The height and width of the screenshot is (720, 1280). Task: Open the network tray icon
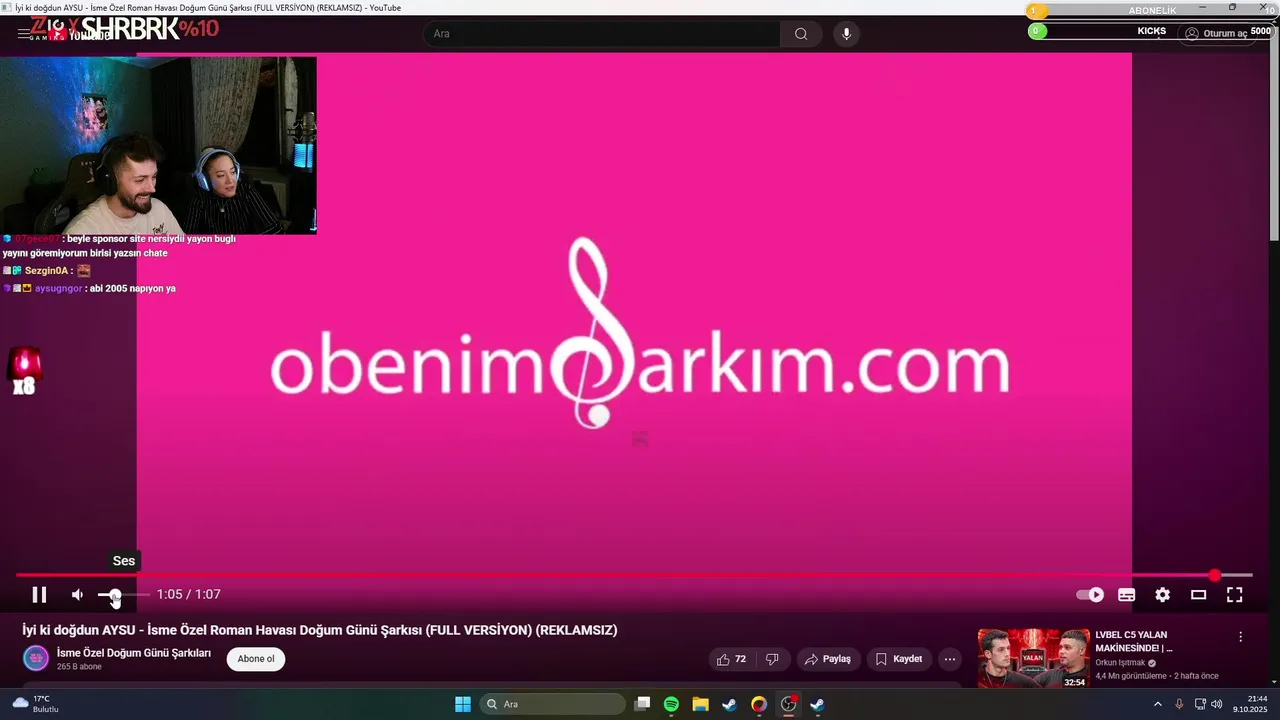tap(1200, 704)
